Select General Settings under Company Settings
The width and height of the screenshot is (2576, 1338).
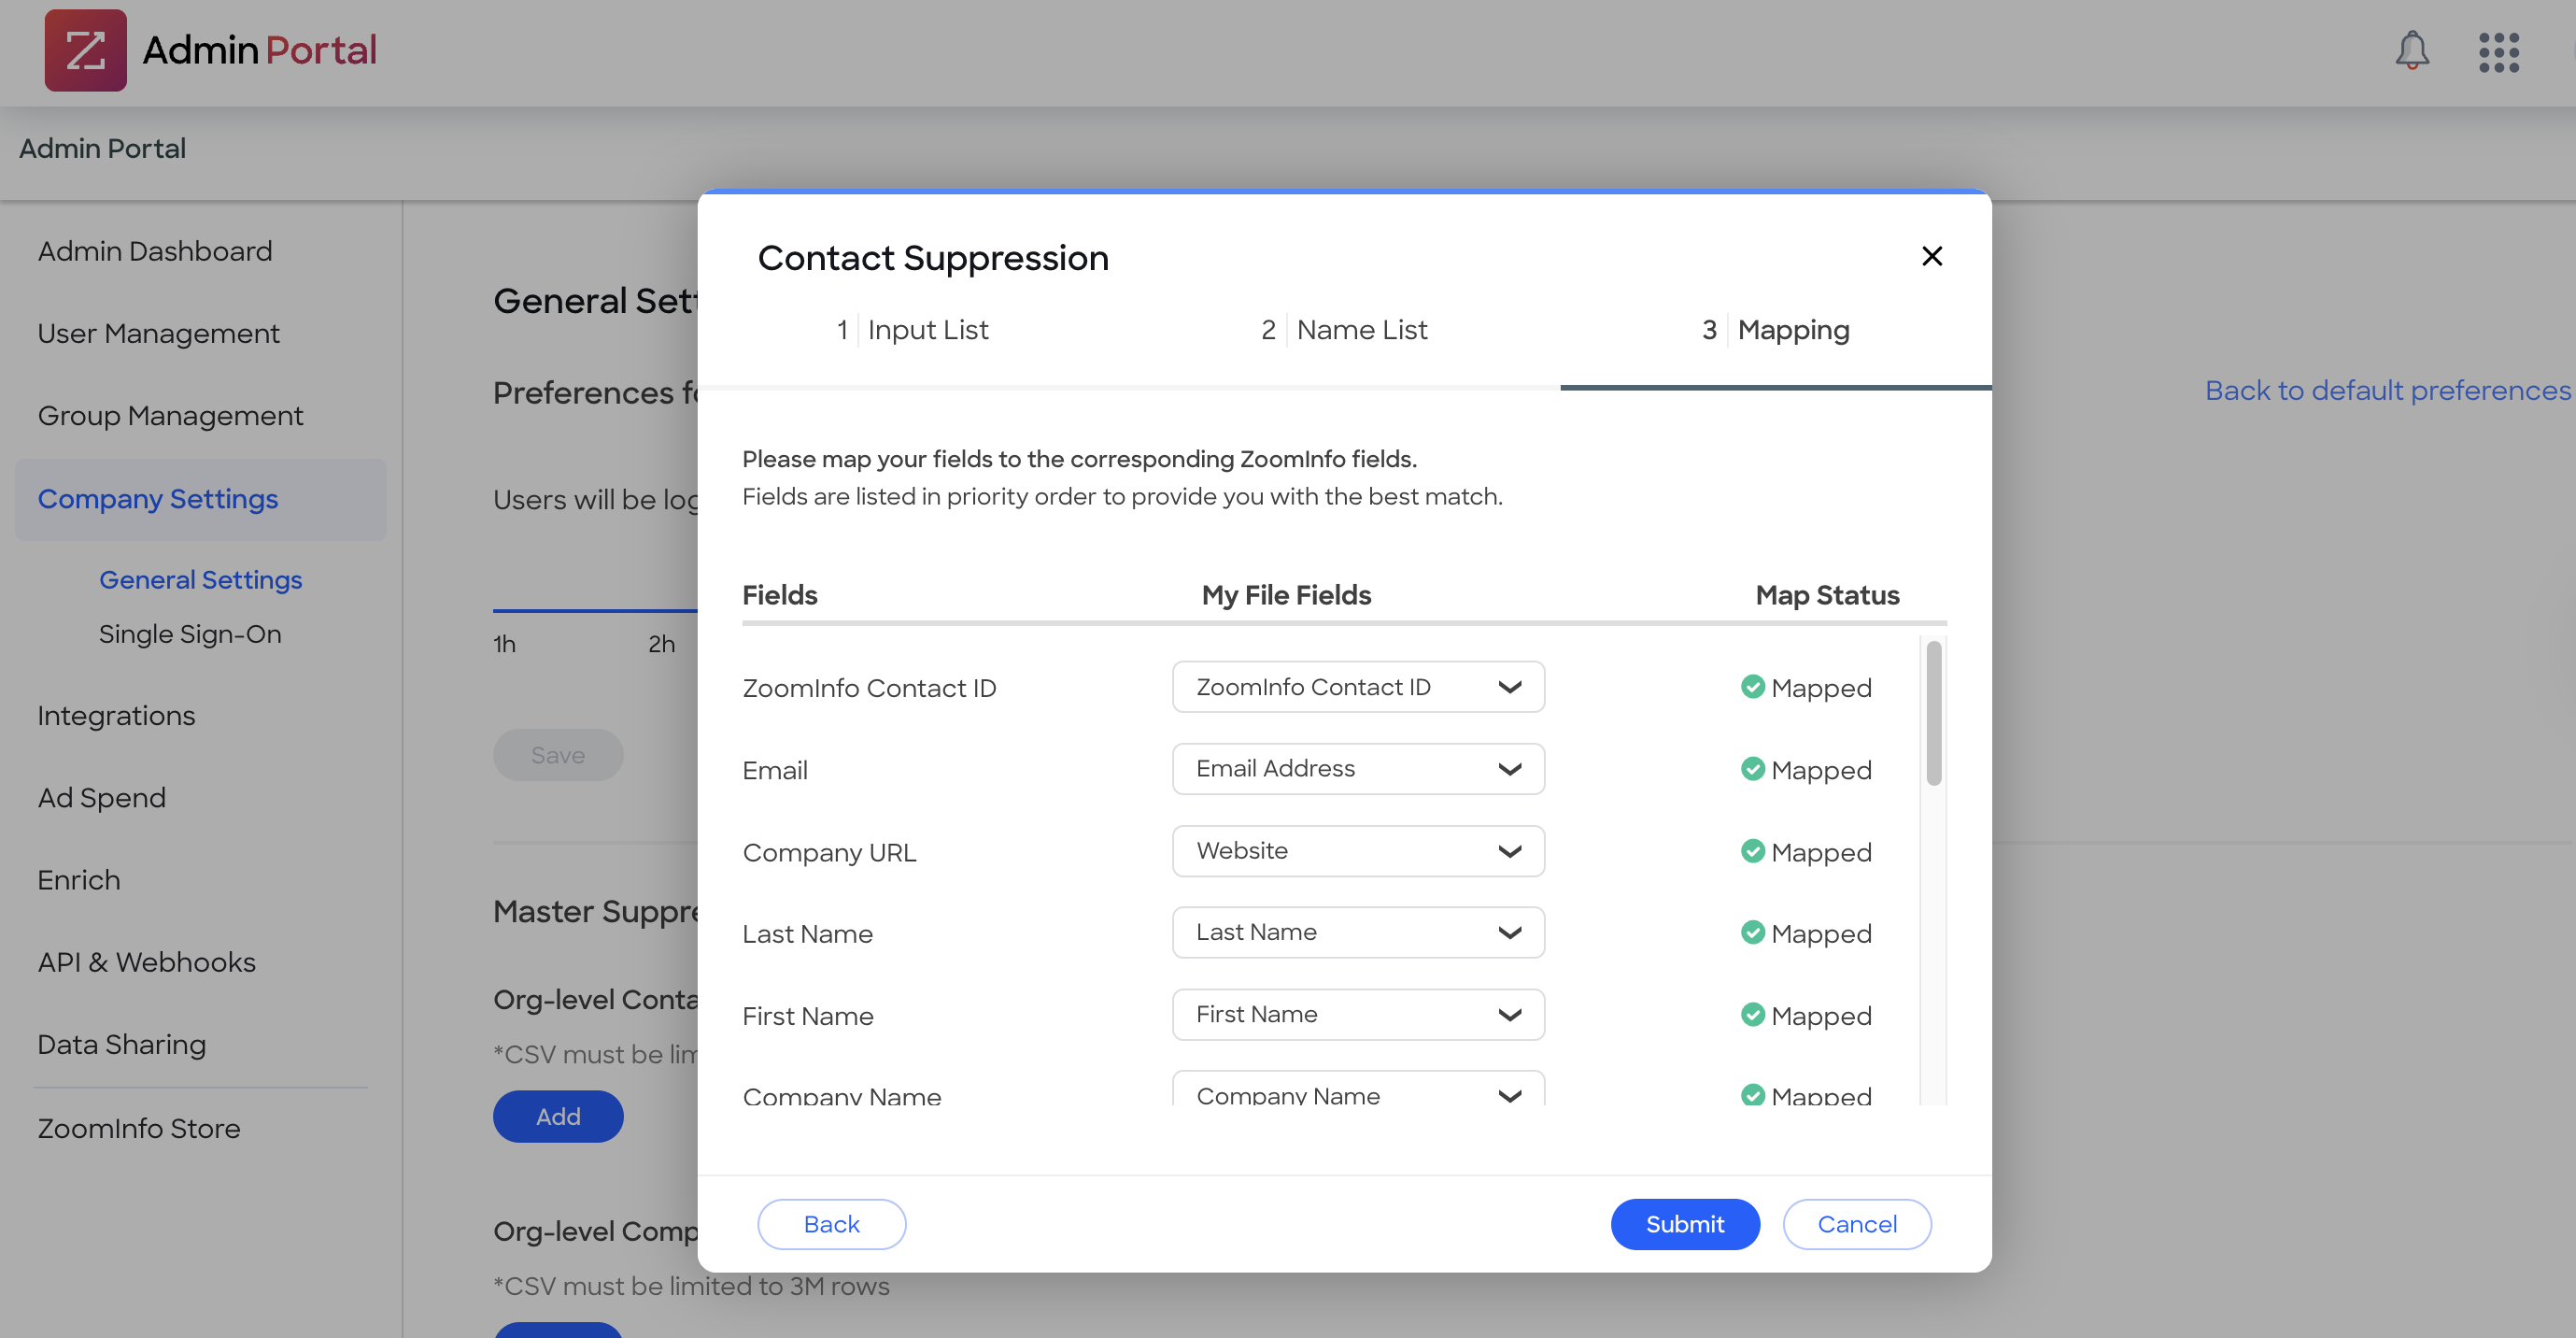pos(200,579)
